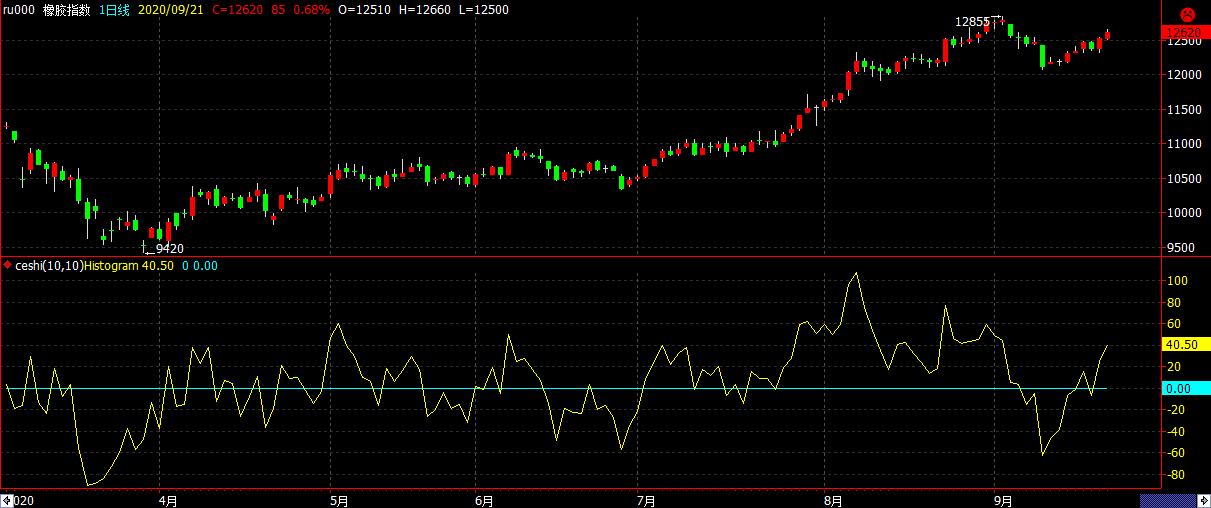
Task: Click the Histogram label in indicator panel
Action: tap(113, 266)
